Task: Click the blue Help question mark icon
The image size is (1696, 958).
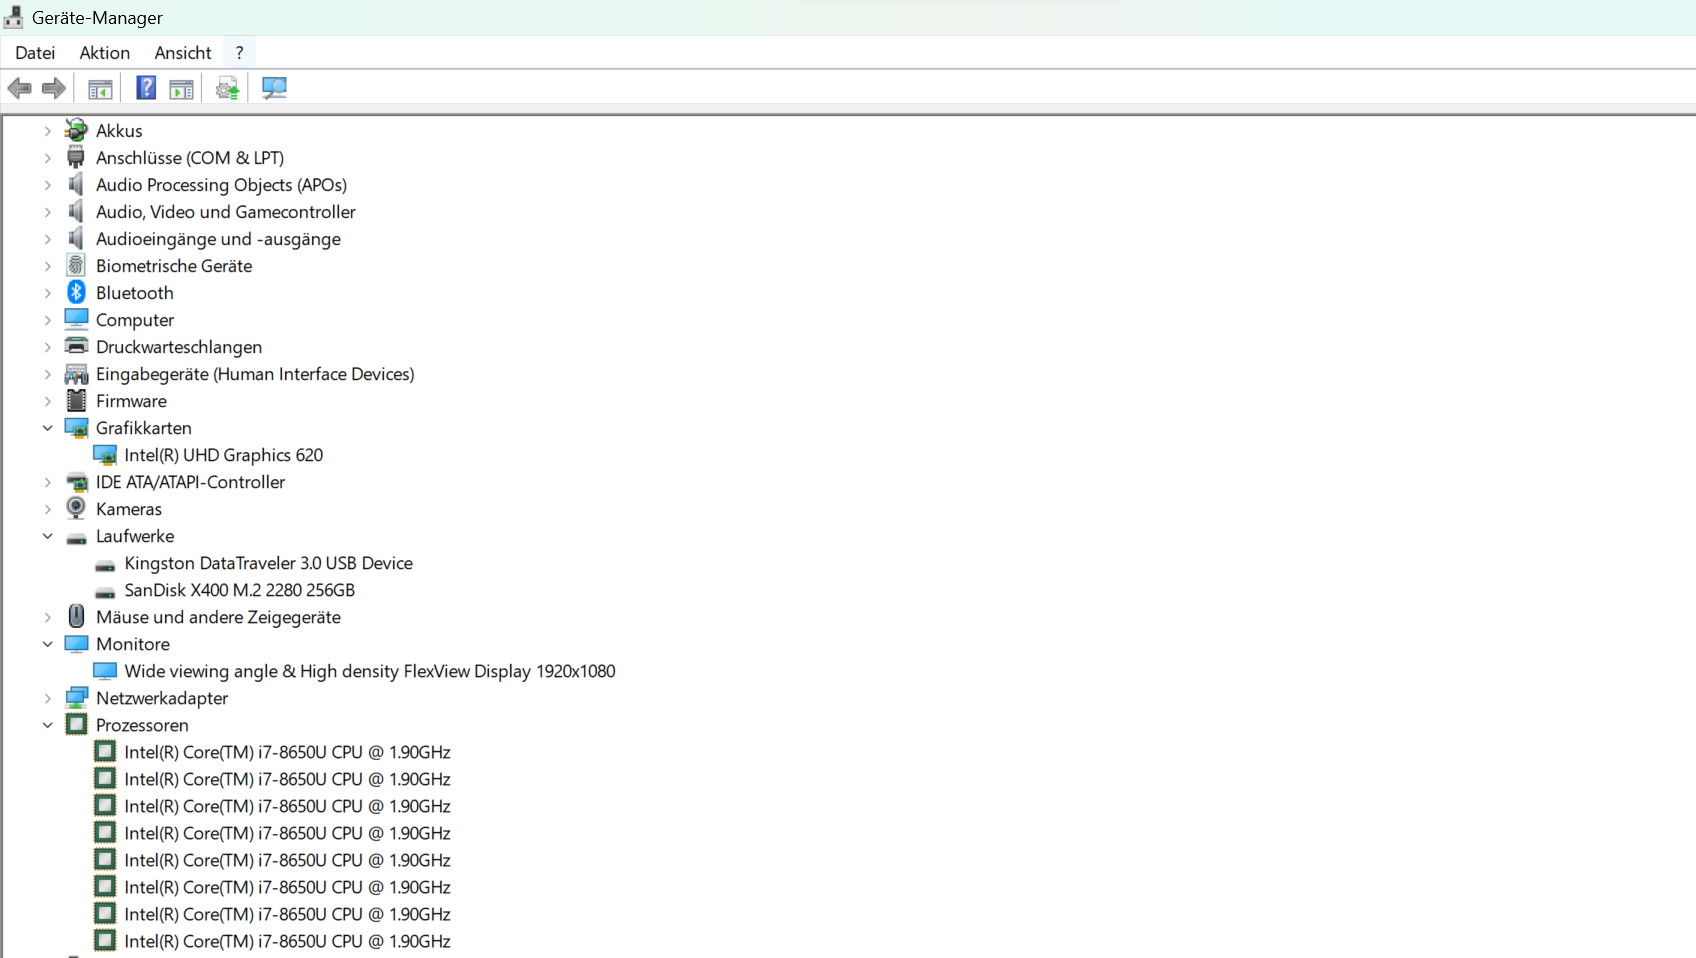Action: coord(146,88)
